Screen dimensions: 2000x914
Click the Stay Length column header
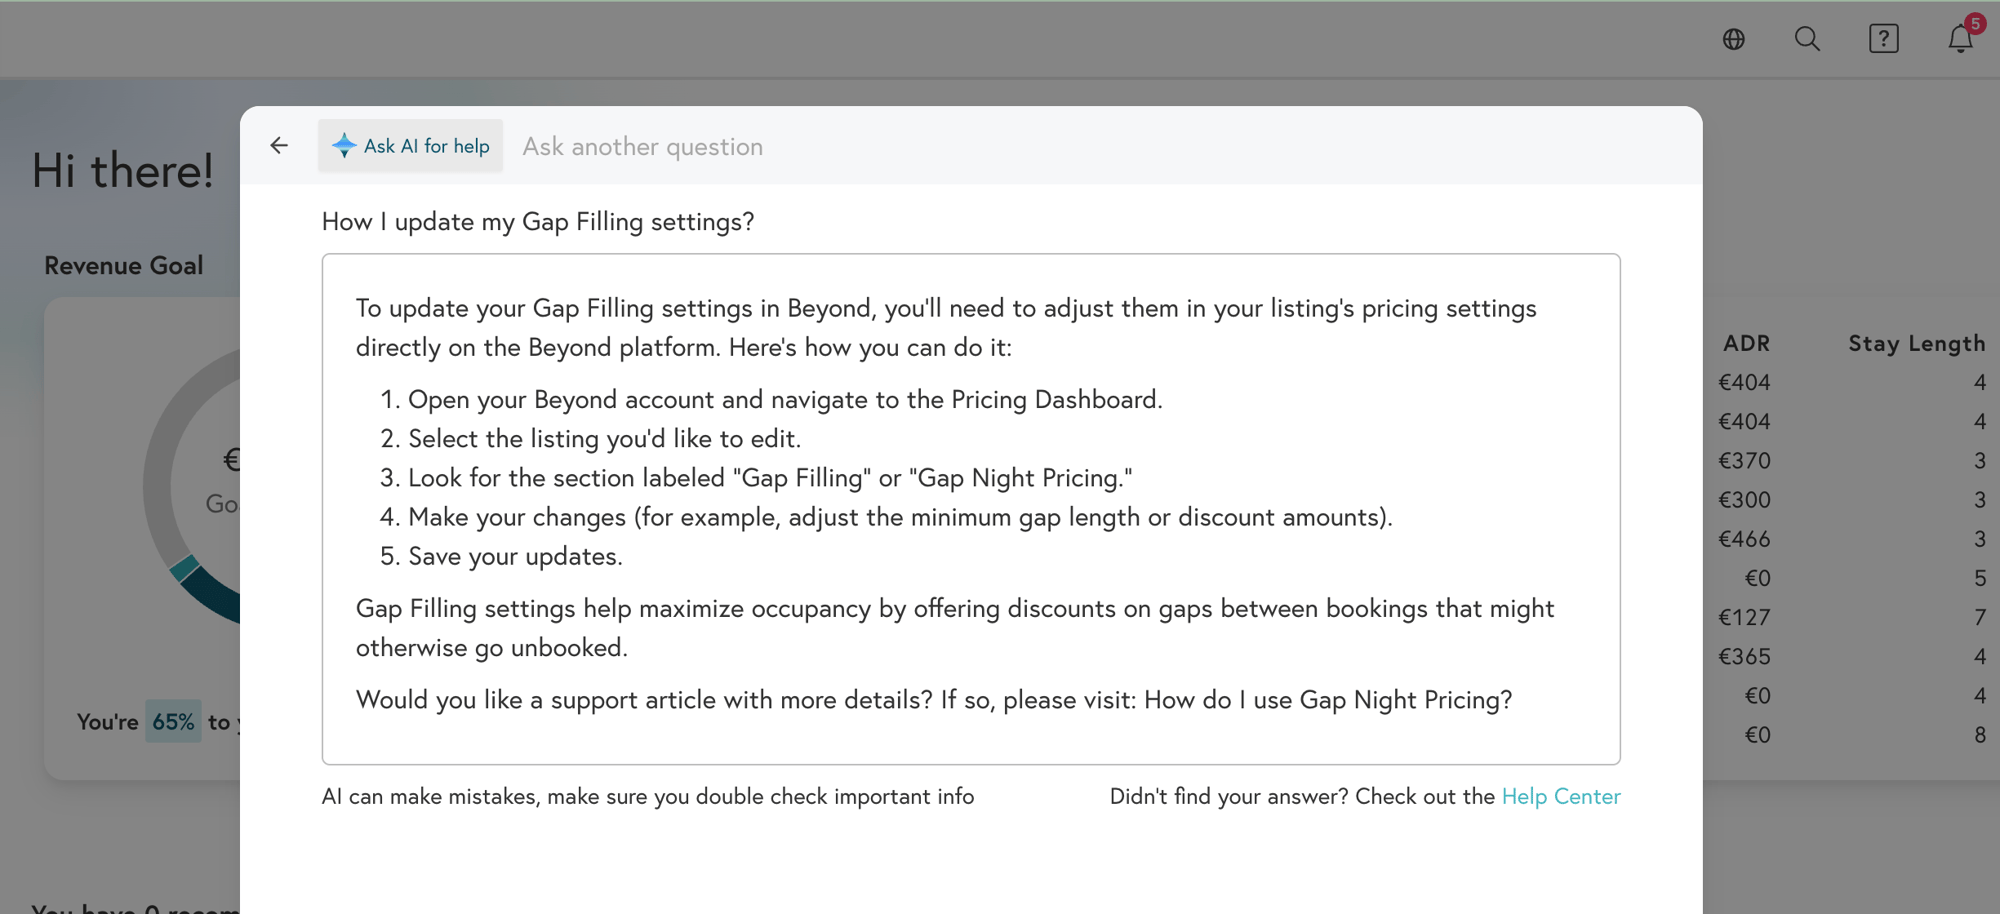1916,343
